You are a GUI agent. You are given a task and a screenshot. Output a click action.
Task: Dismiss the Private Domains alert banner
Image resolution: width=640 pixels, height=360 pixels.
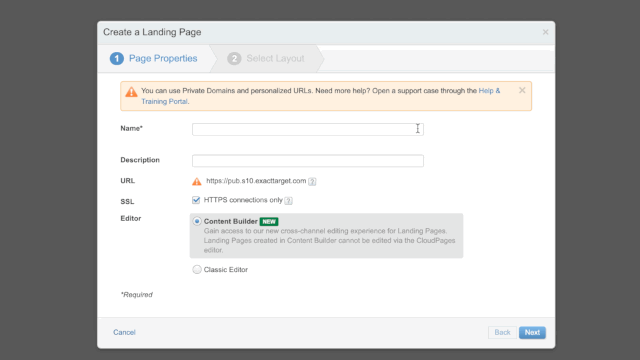coord(522,91)
